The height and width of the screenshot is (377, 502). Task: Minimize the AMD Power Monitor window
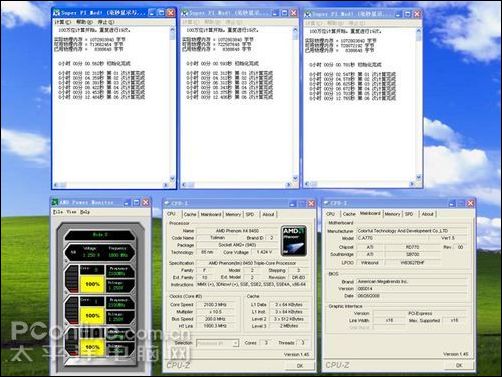point(127,202)
